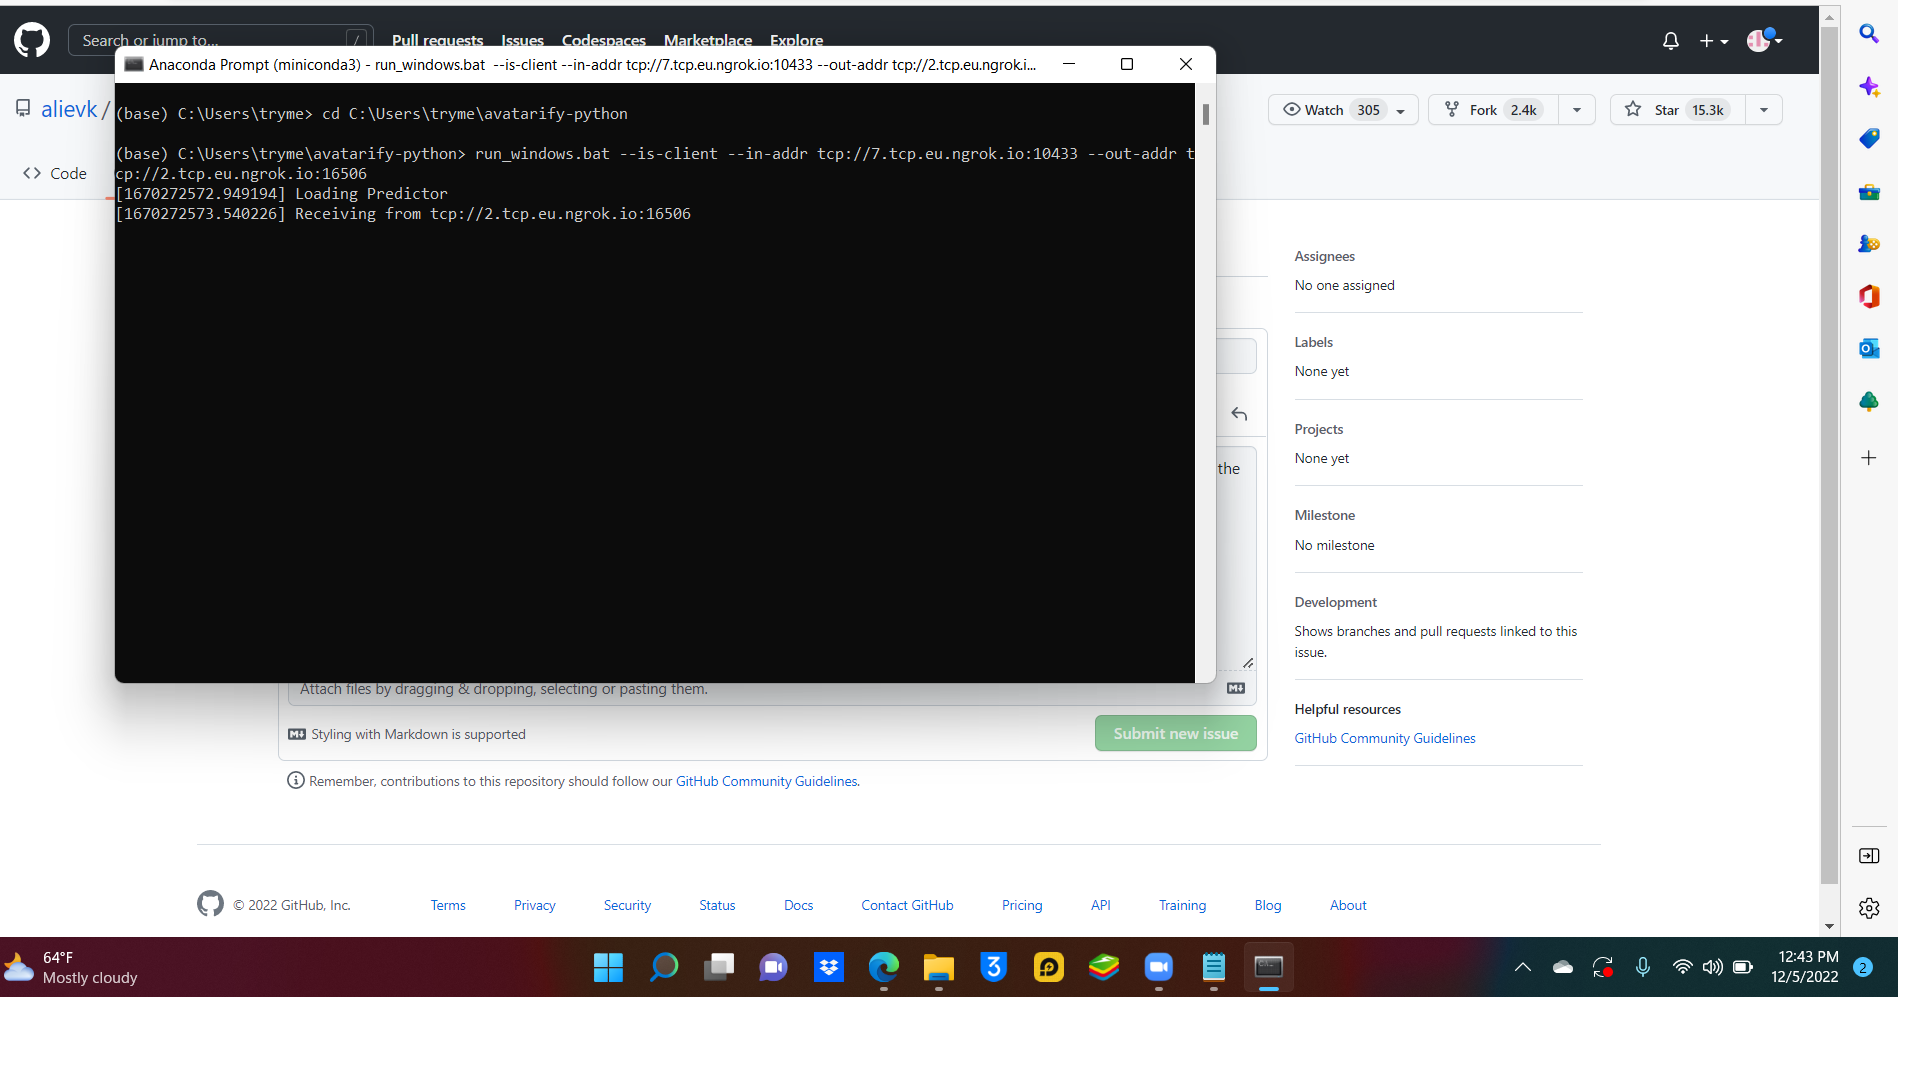The width and height of the screenshot is (1920, 1080).
Task: Click the Submit new issue button
Action: pyautogui.click(x=1175, y=733)
